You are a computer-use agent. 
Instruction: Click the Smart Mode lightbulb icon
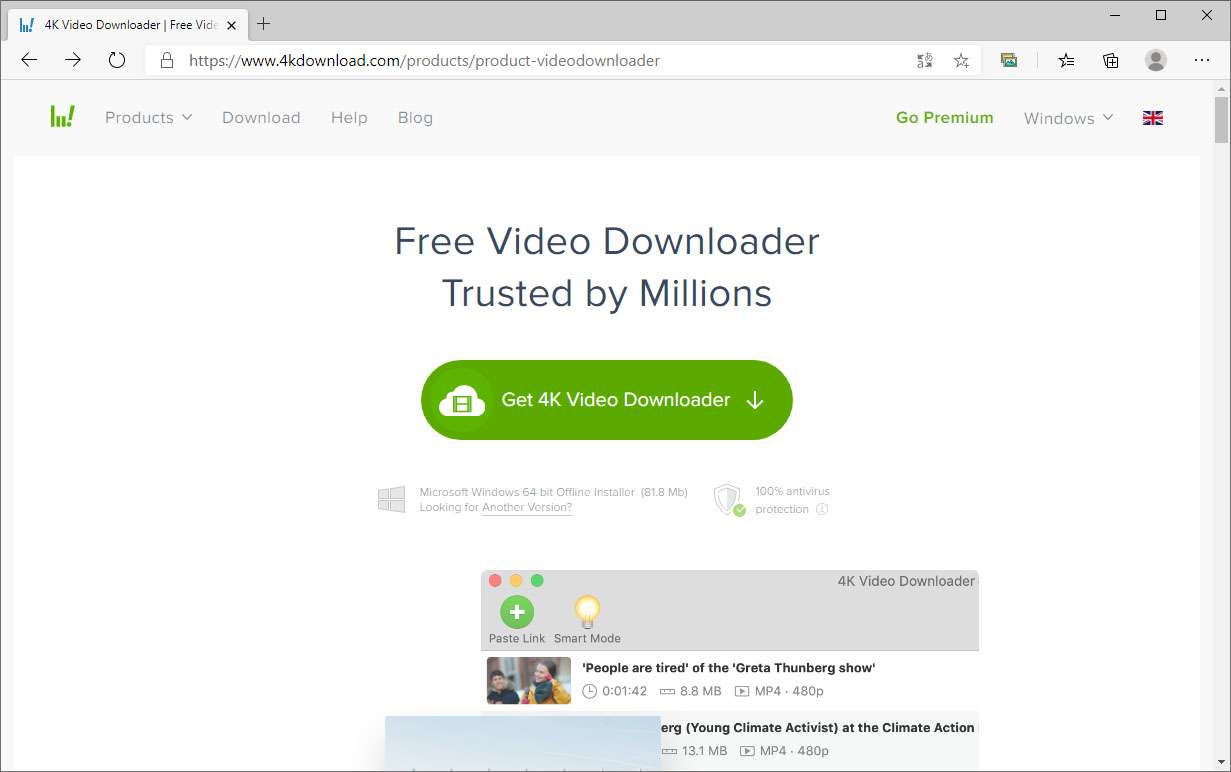click(587, 612)
